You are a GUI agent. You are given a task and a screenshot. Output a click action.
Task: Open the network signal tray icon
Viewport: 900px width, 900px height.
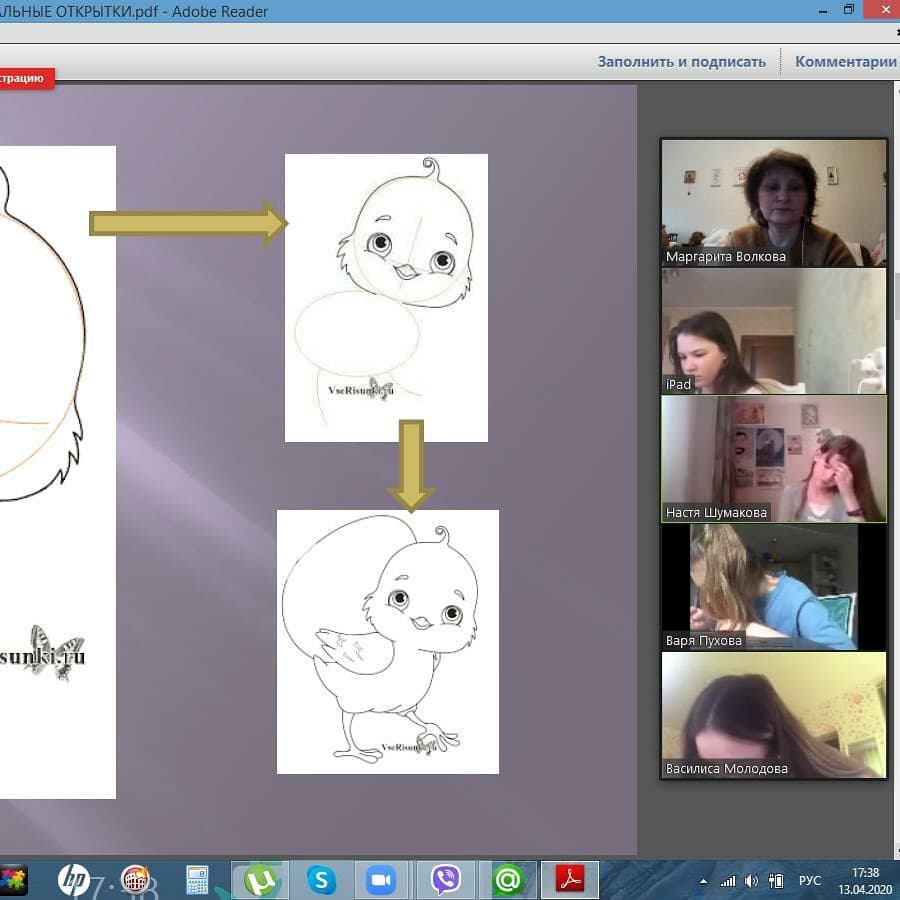728,881
